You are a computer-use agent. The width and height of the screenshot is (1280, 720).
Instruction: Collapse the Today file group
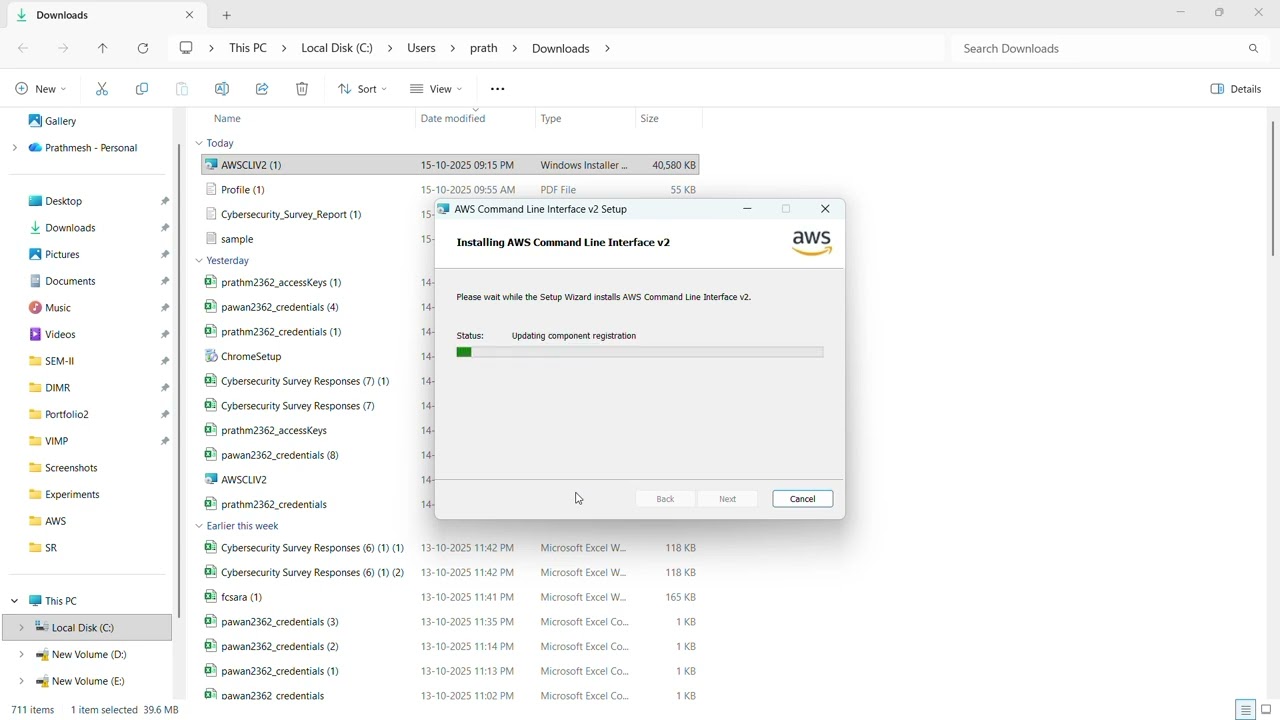[x=199, y=143]
